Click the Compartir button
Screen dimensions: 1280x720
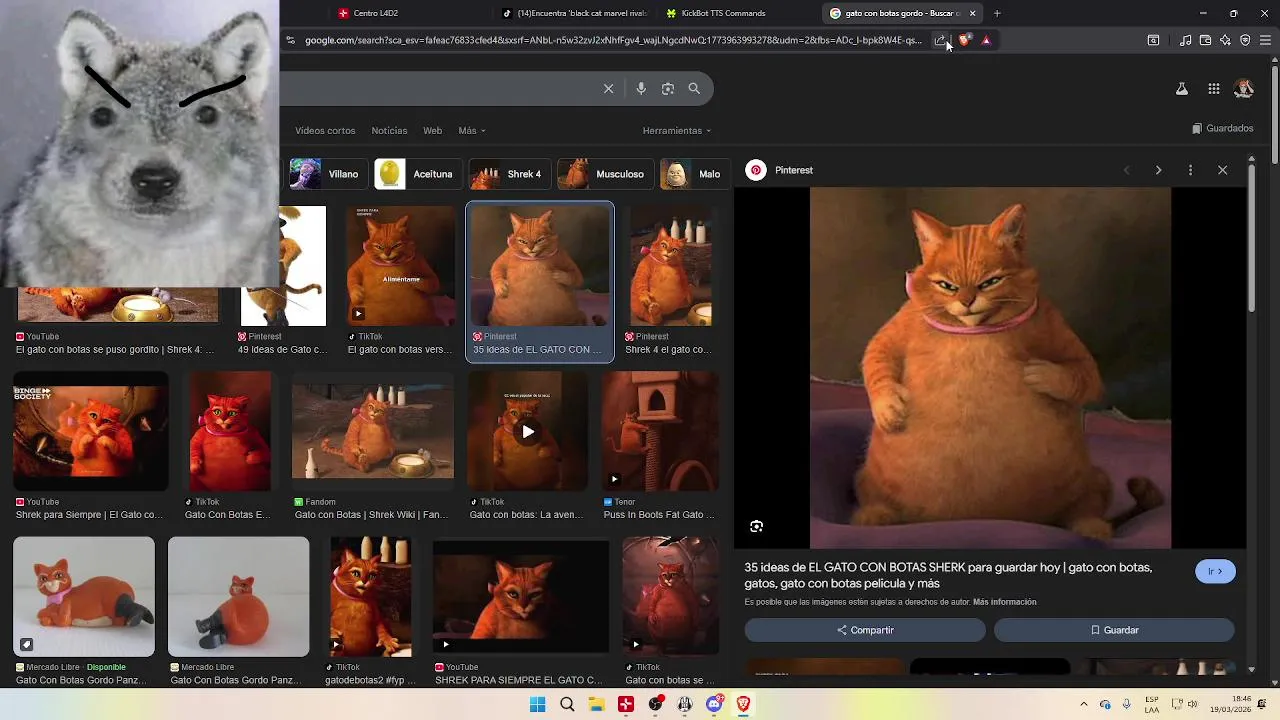(865, 630)
